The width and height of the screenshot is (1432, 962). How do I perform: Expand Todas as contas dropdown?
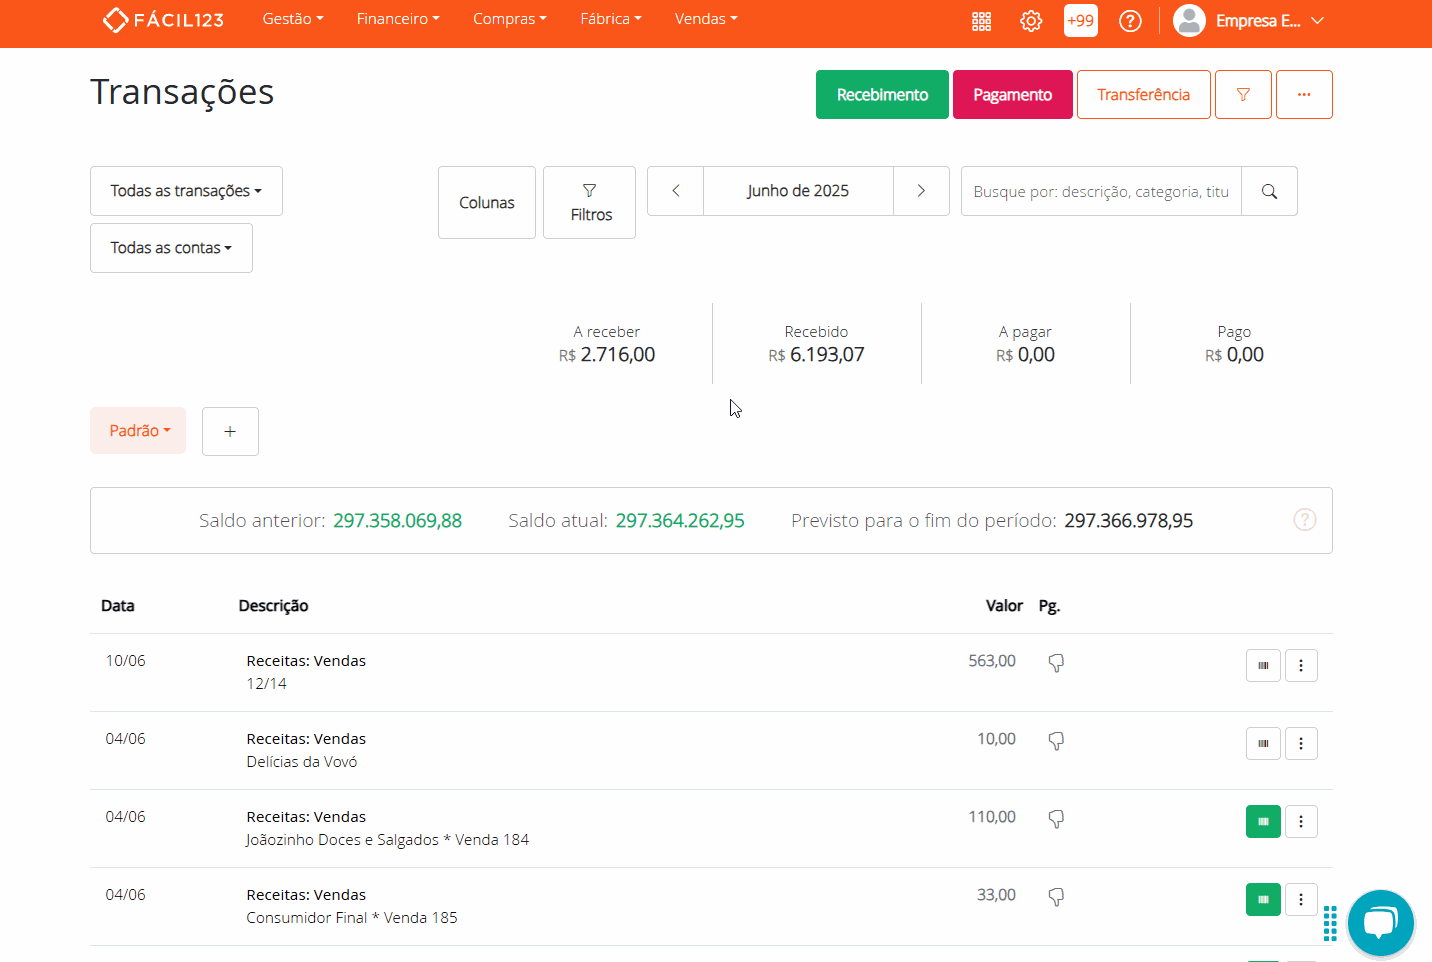tap(171, 248)
